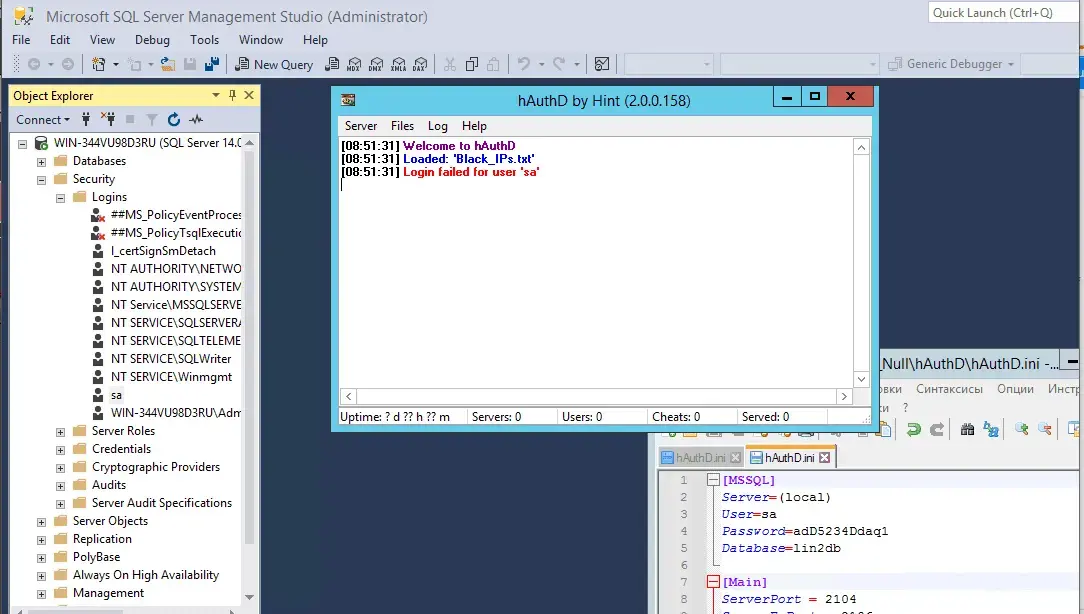Click the New Query toolbar button
Image resolution: width=1084 pixels, height=614 pixels.
click(x=274, y=64)
